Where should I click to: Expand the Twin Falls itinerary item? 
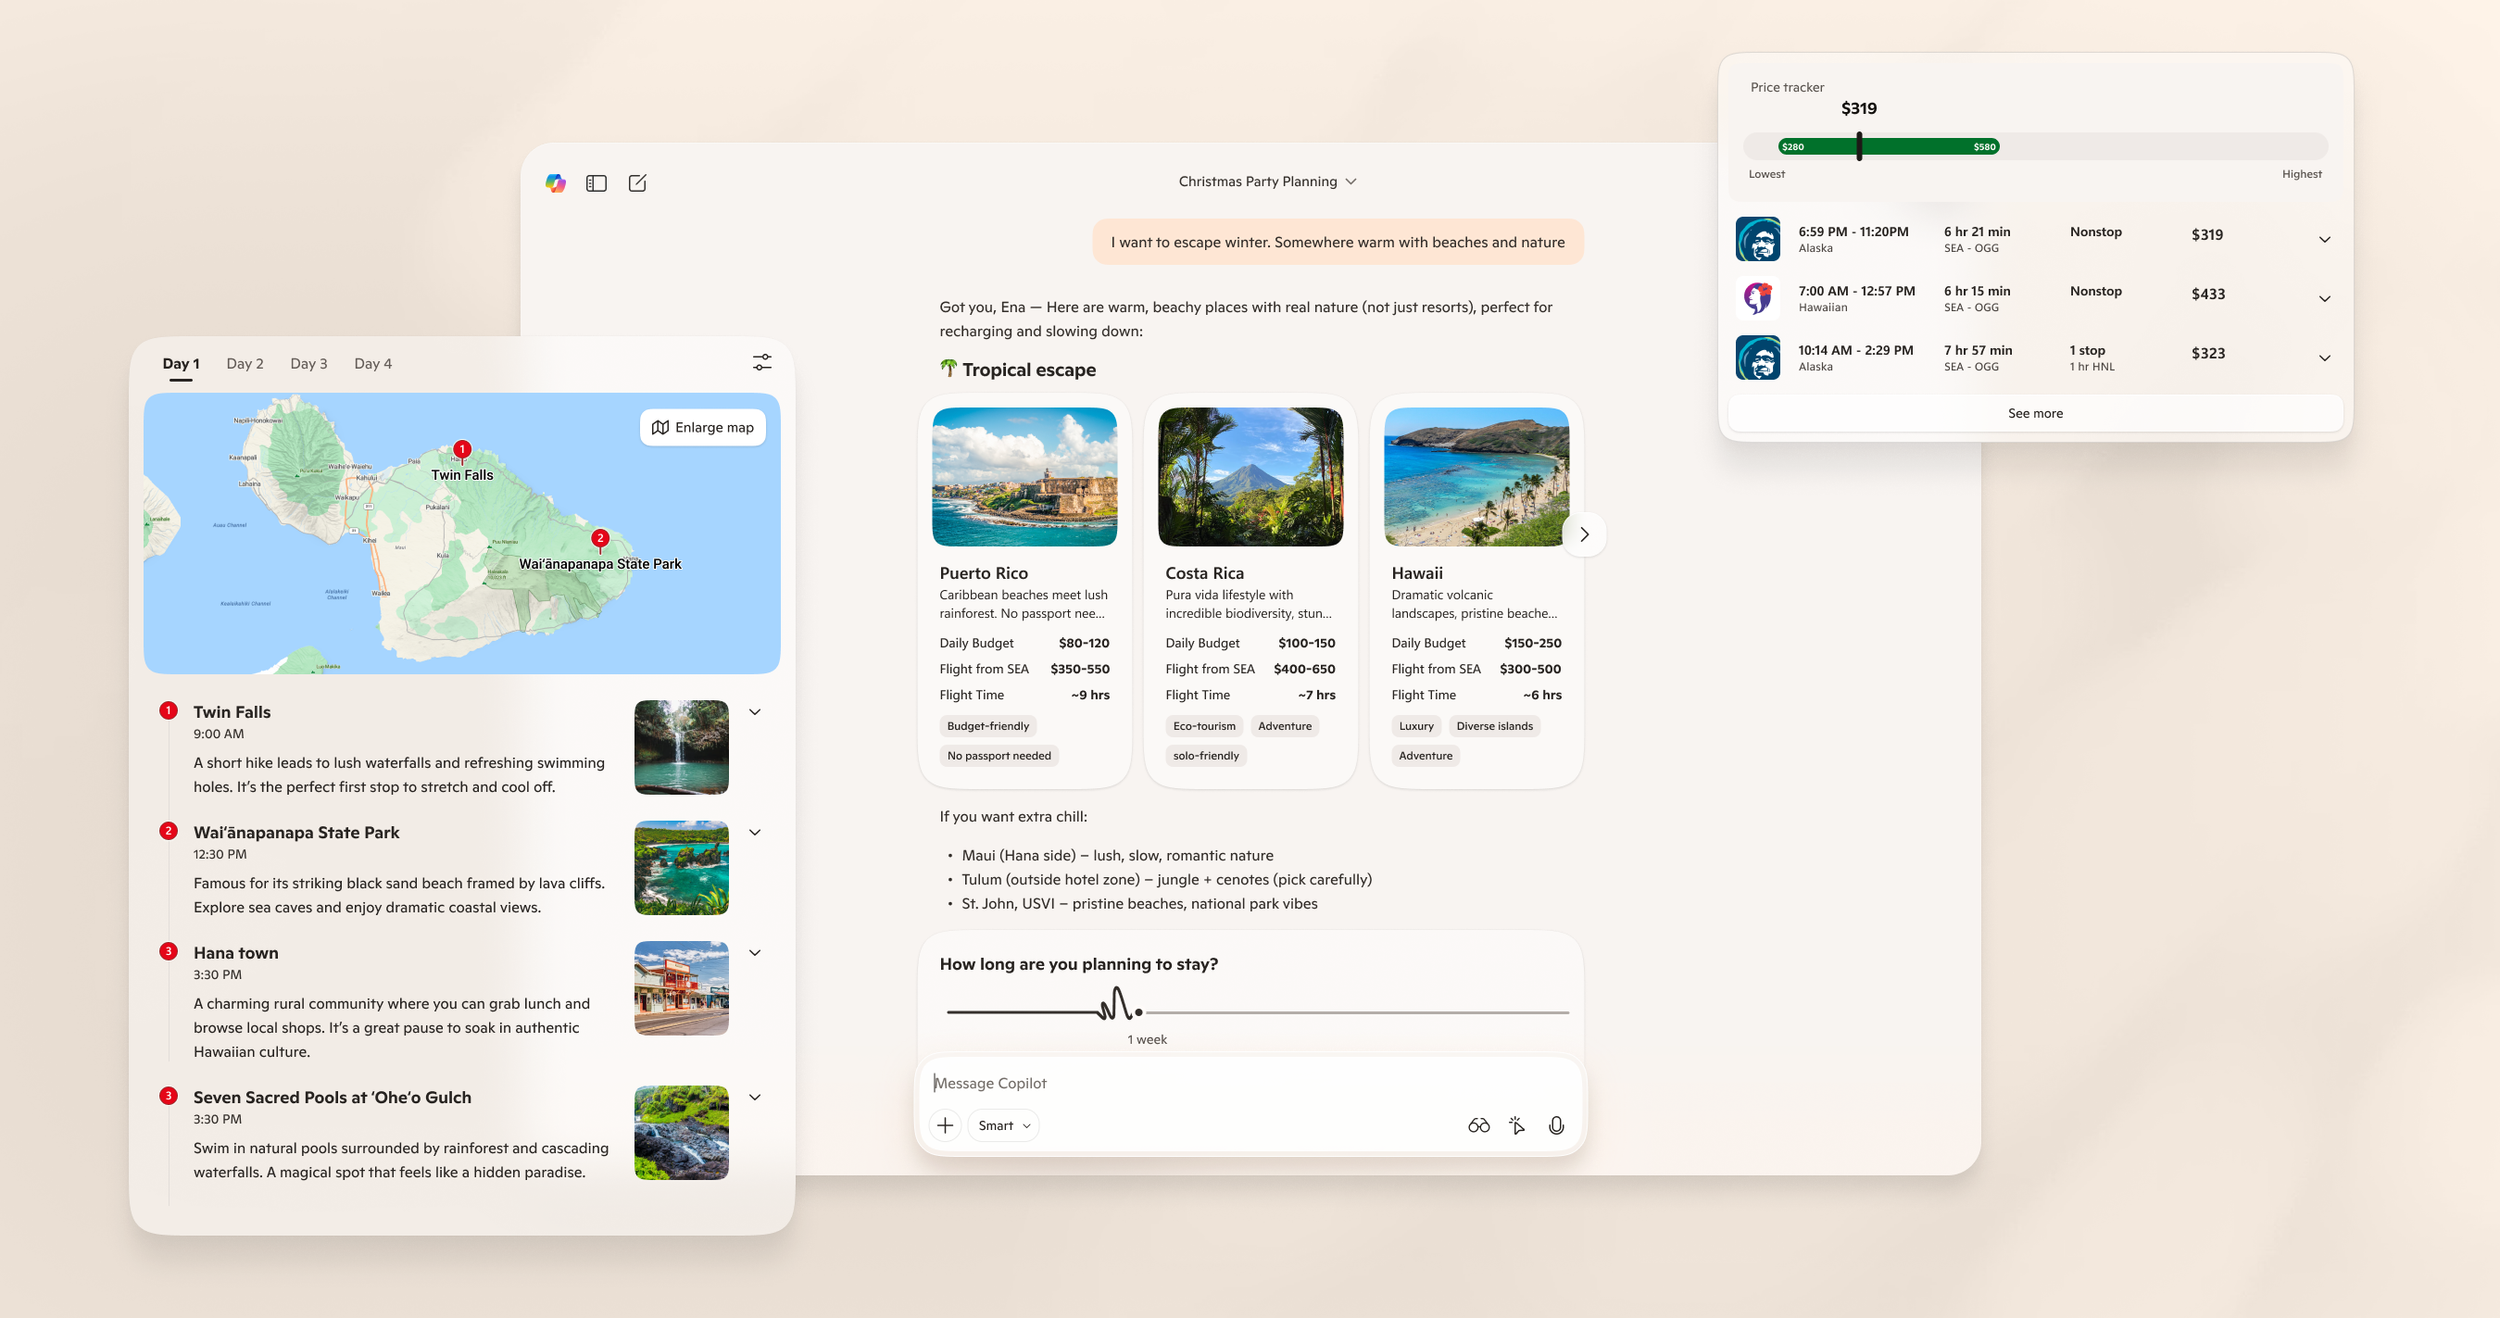tap(755, 712)
